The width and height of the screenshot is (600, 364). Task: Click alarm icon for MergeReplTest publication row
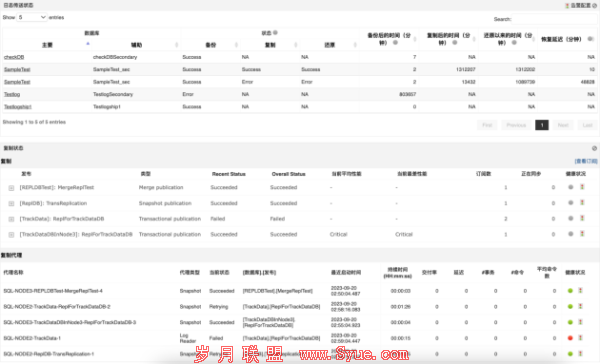coord(582,187)
